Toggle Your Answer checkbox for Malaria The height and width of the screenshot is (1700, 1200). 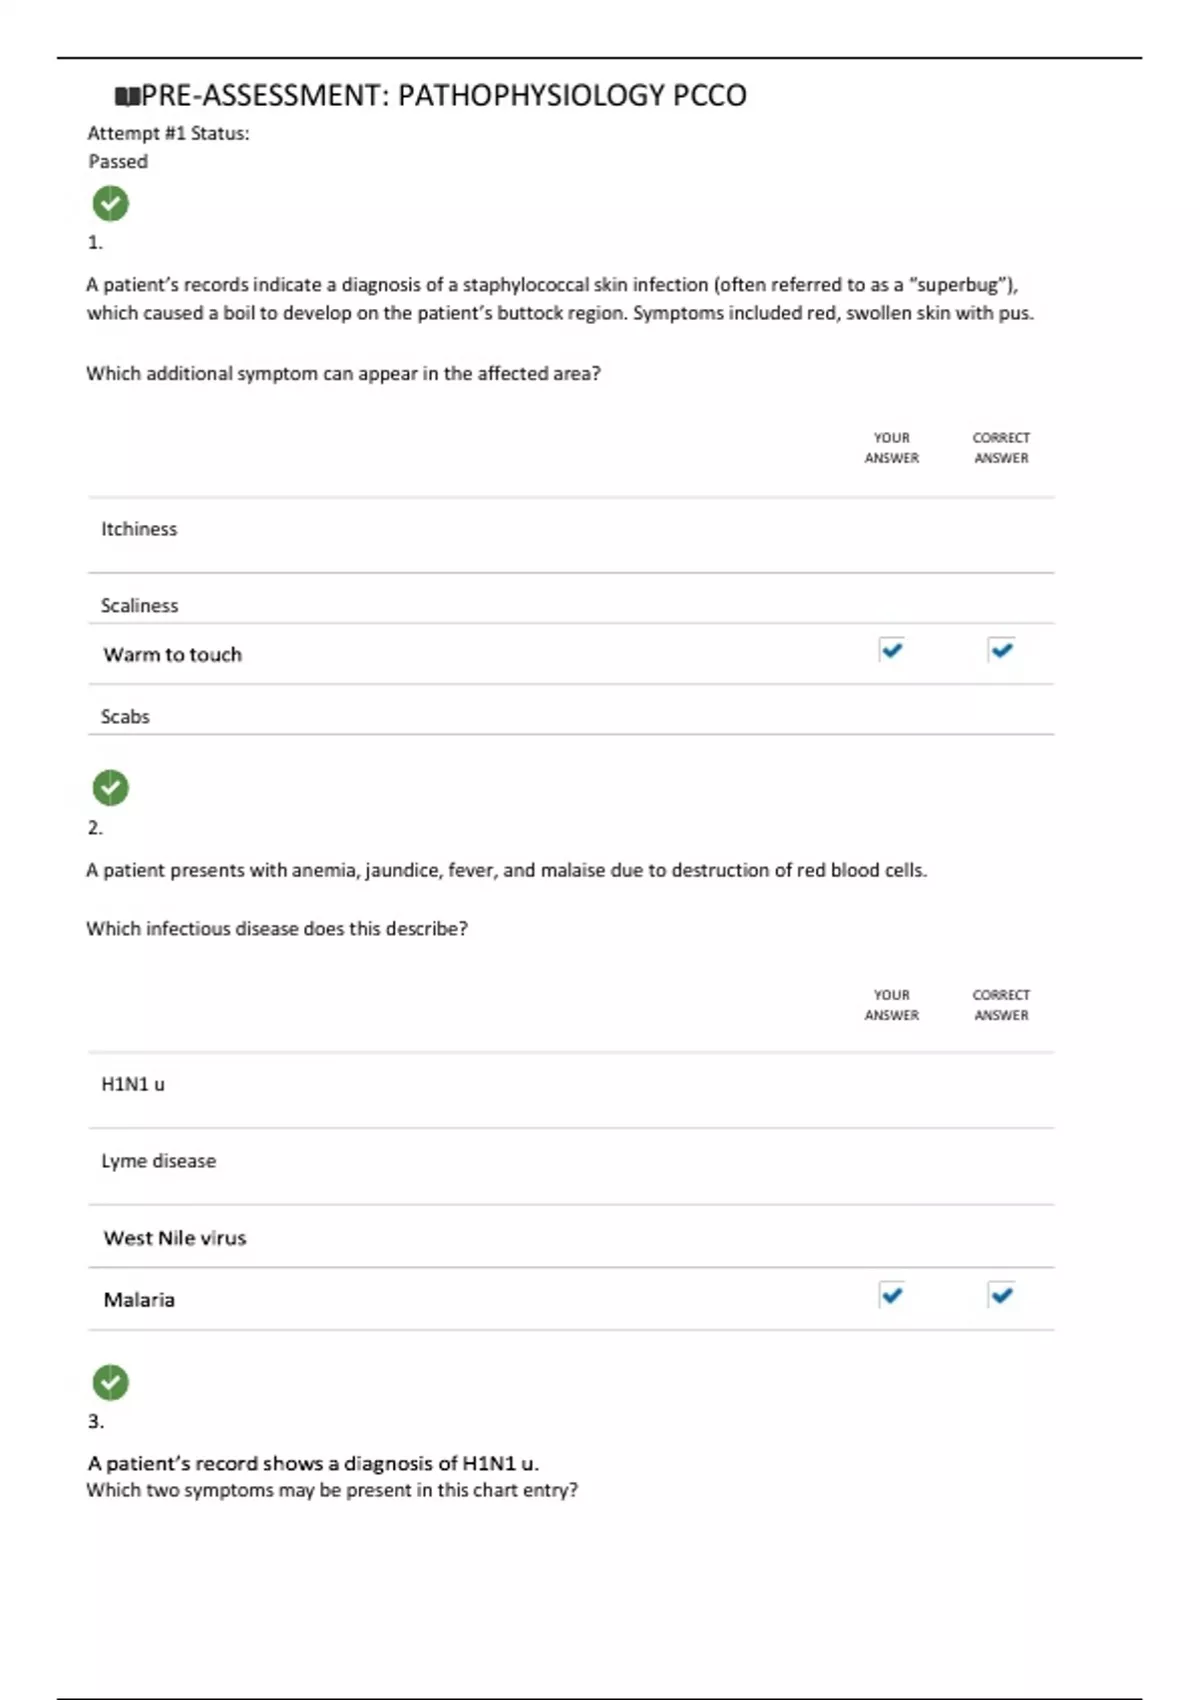[892, 1295]
